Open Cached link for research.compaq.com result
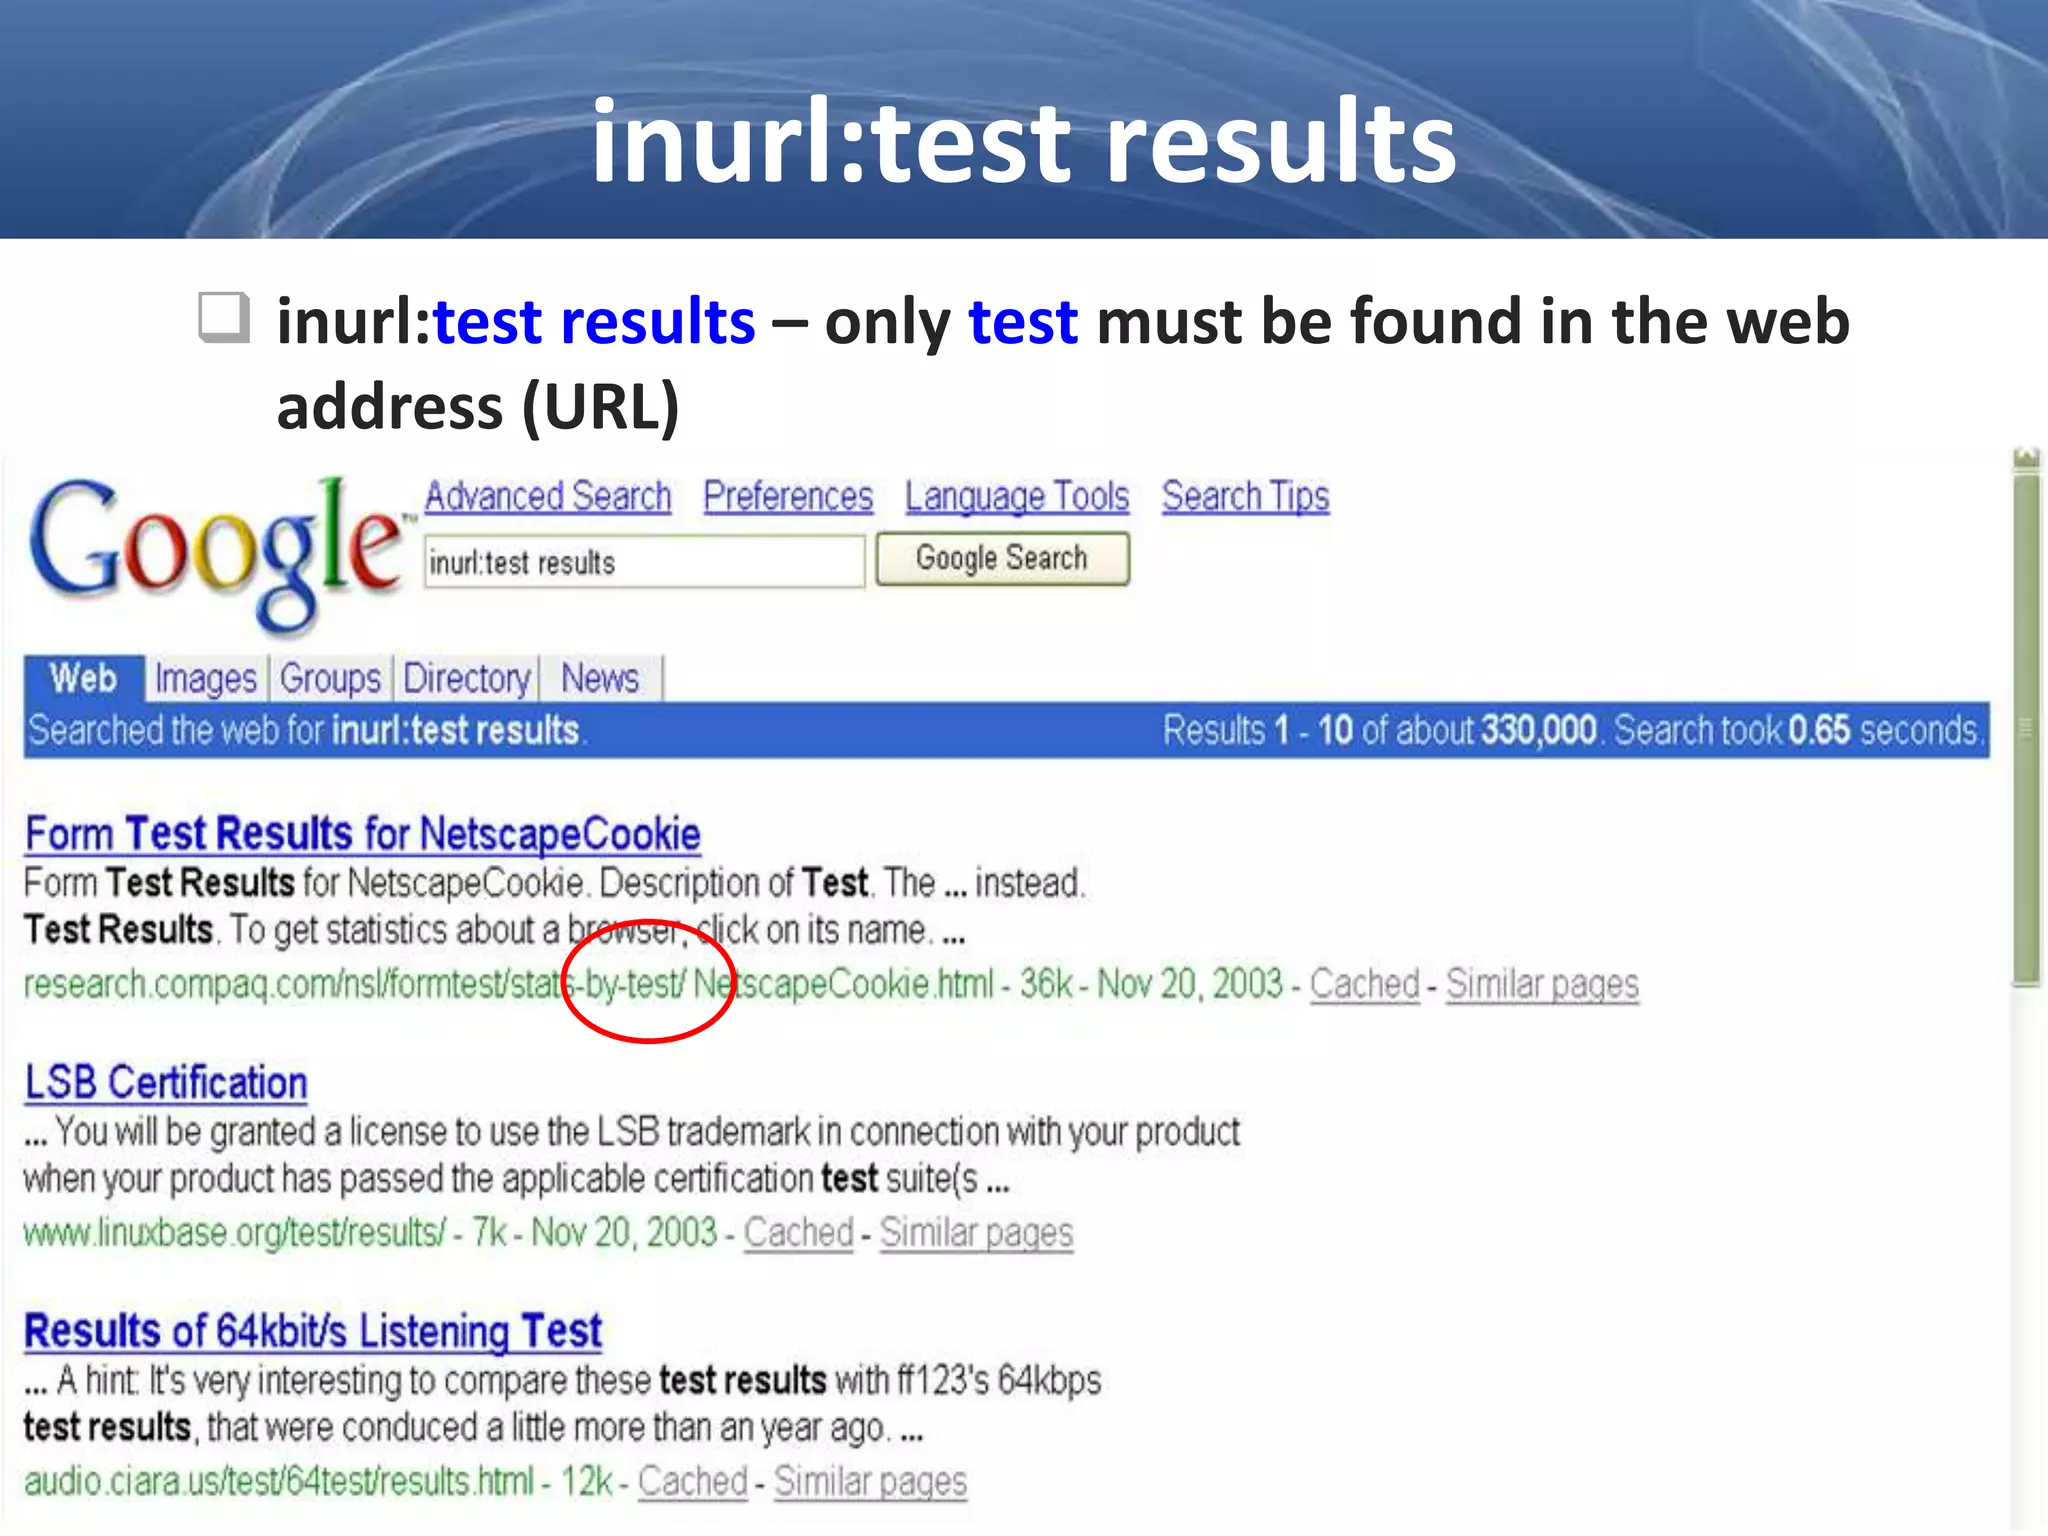The height and width of the screenshot is (1536, 2048). [1364, 984]
